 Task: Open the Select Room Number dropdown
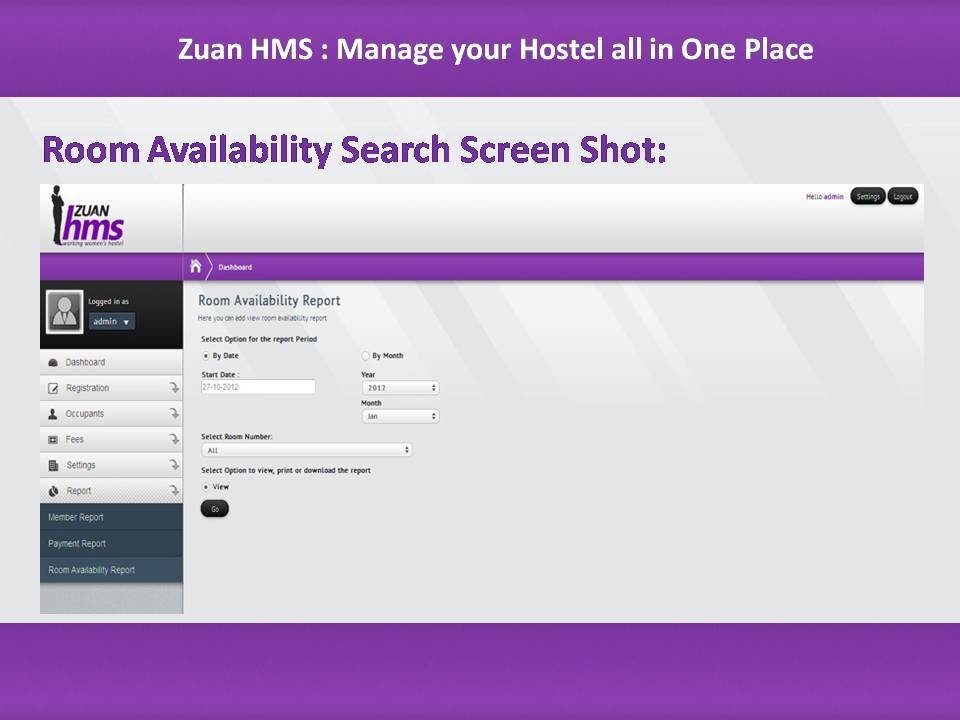click(306, 450)
